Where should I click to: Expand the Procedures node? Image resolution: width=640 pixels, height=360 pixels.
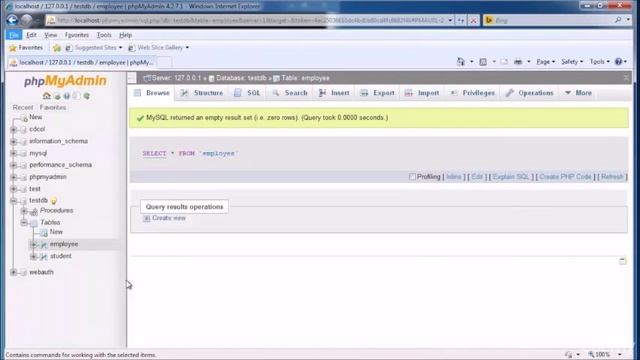click(24, 211)
